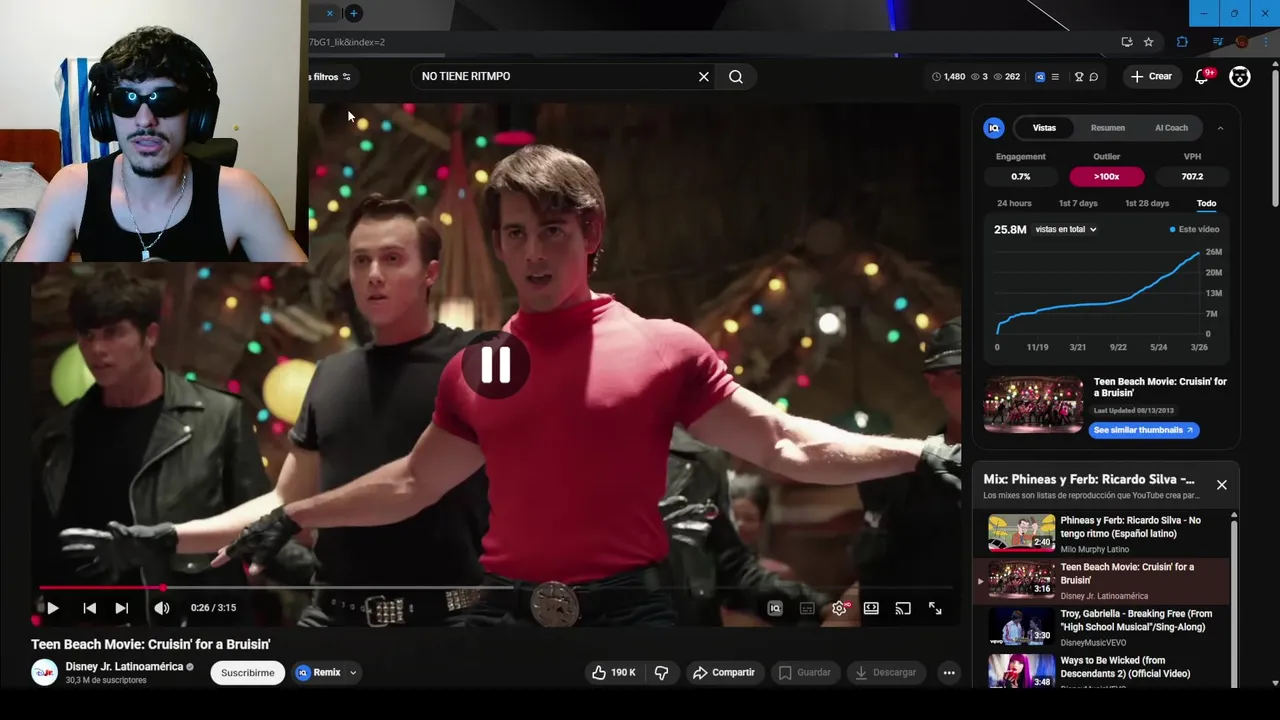Screen dimensions: 1280x720
Task: Cast the video to a device
Action: [x=903, y=608]
